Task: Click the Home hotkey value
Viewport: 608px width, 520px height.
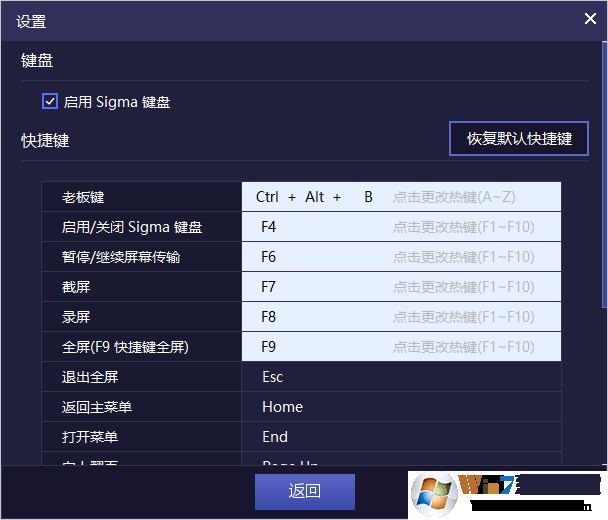Action: (x=282, y=407)
